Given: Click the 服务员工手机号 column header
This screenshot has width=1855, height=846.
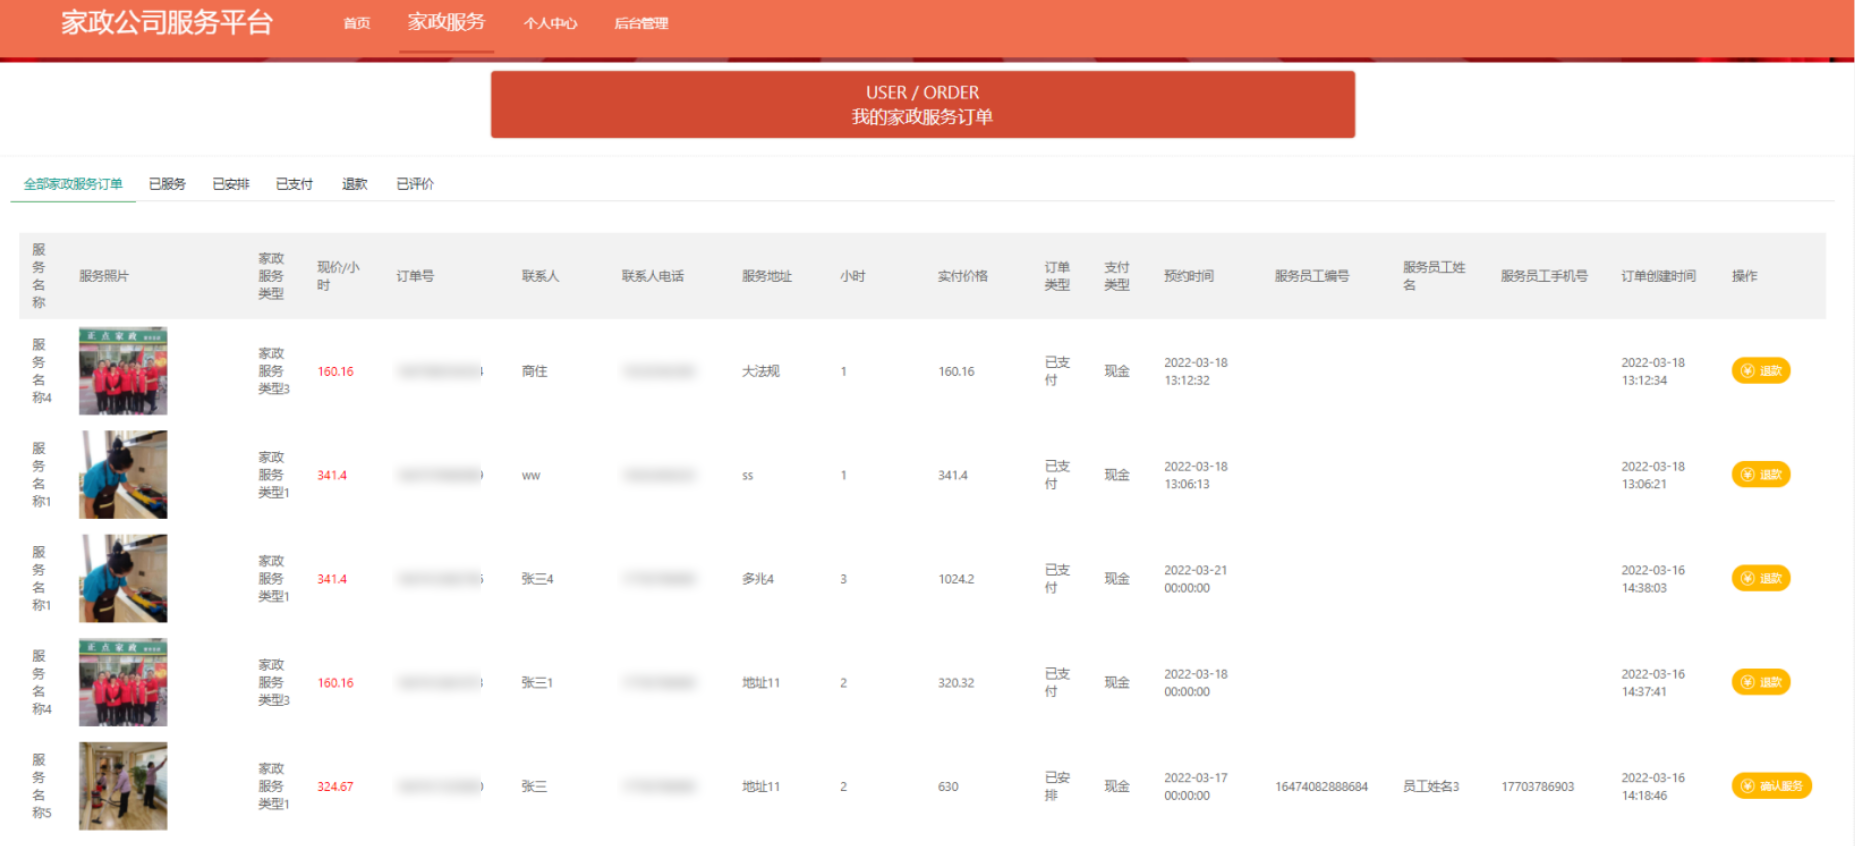Looking at the screenshot, I should click(x=1544, y=276).
